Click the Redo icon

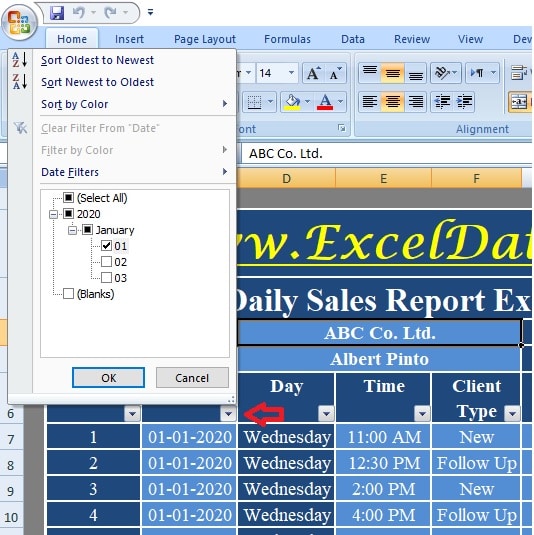pos(111,13)
